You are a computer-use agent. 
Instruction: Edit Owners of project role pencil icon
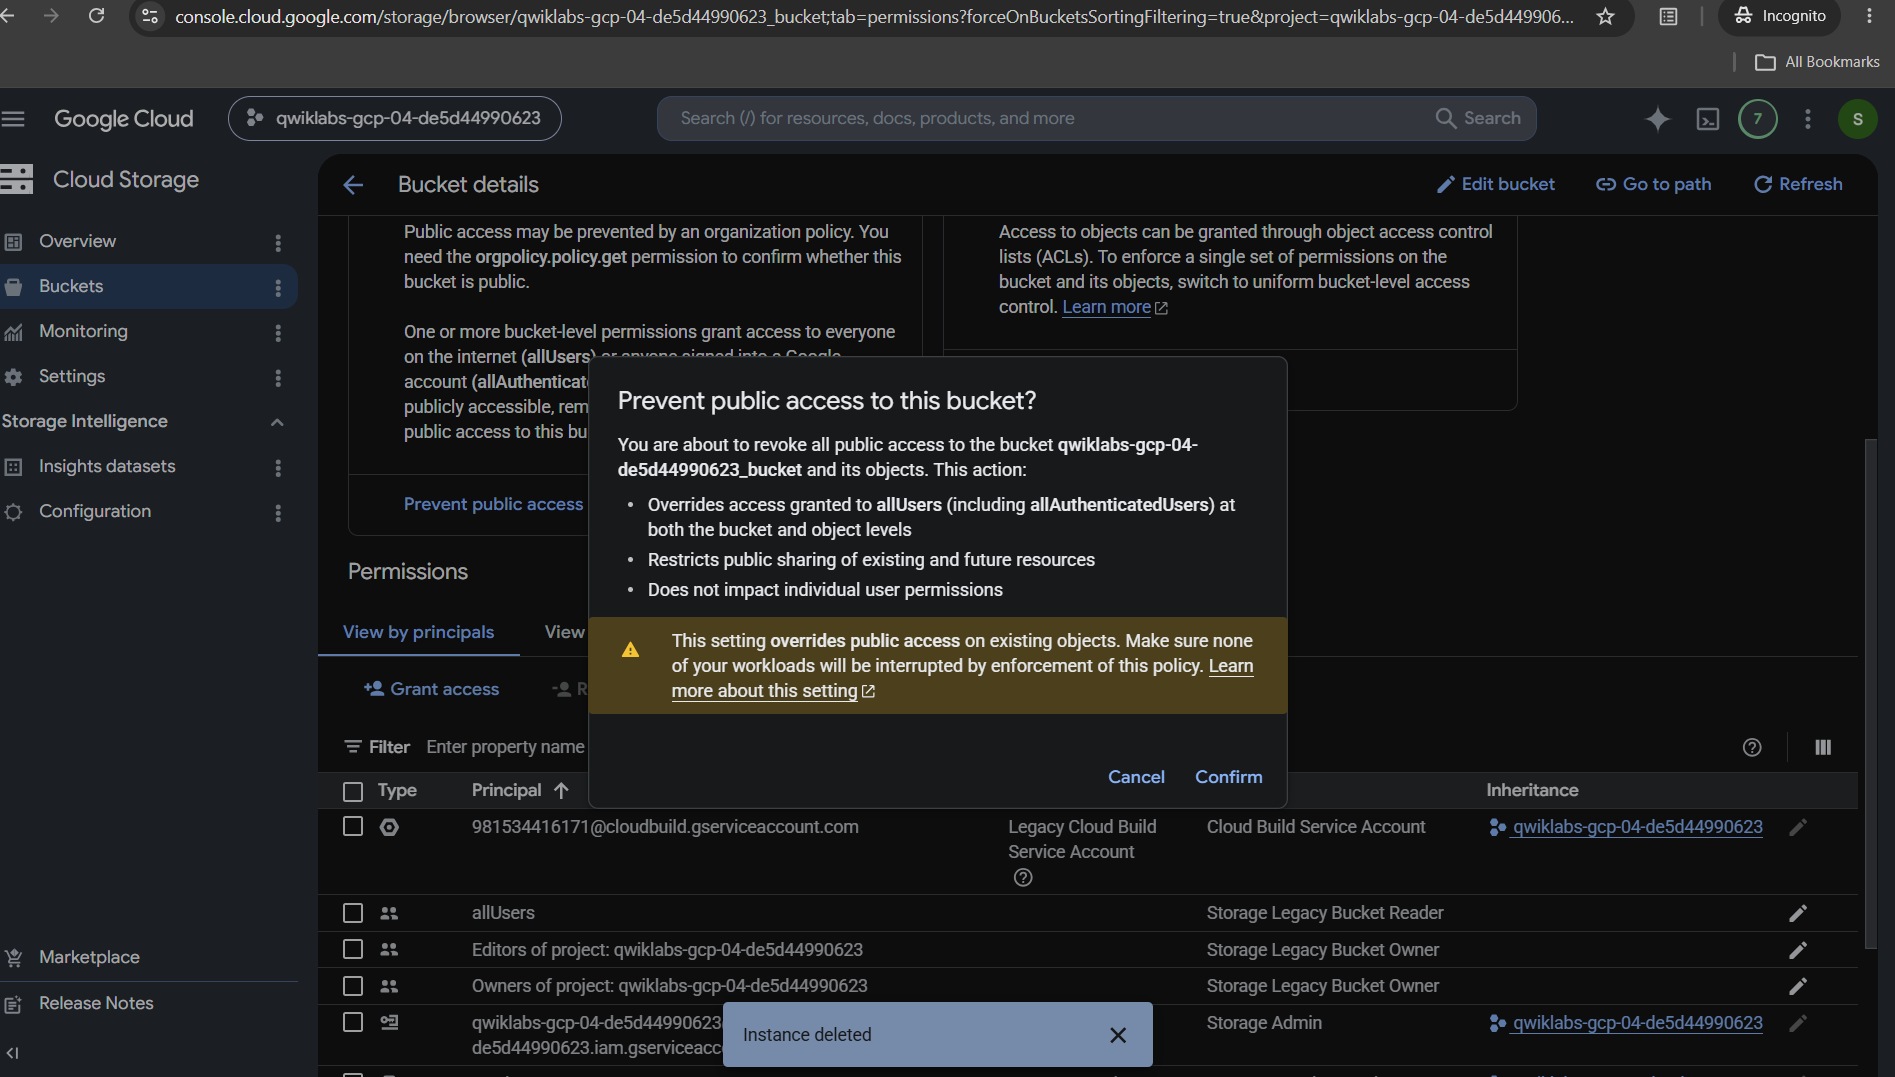point(1797,986)
